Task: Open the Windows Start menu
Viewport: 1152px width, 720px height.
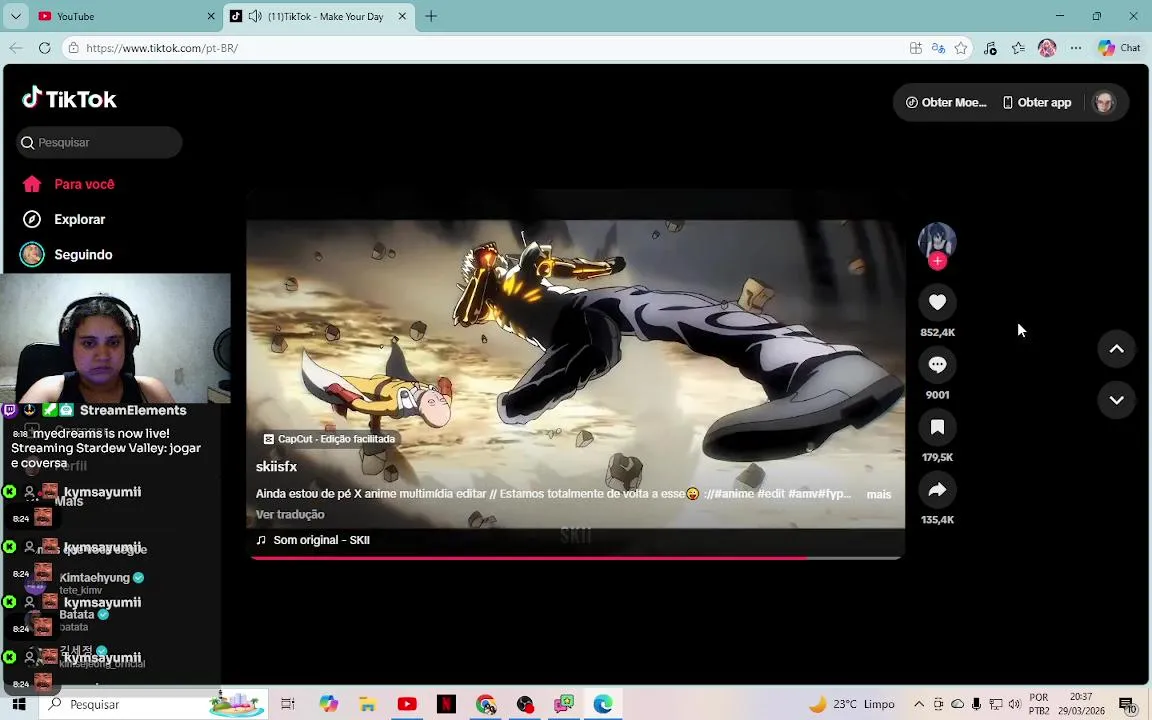Action: click(19, 704)
